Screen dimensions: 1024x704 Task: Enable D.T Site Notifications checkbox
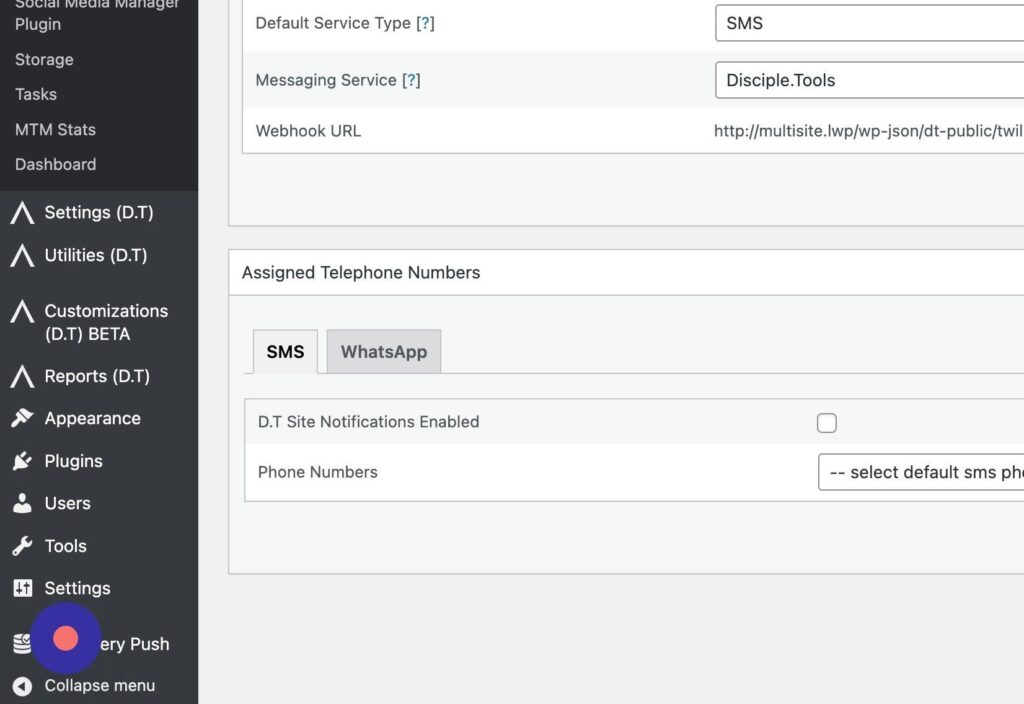(x=827, y=423)
